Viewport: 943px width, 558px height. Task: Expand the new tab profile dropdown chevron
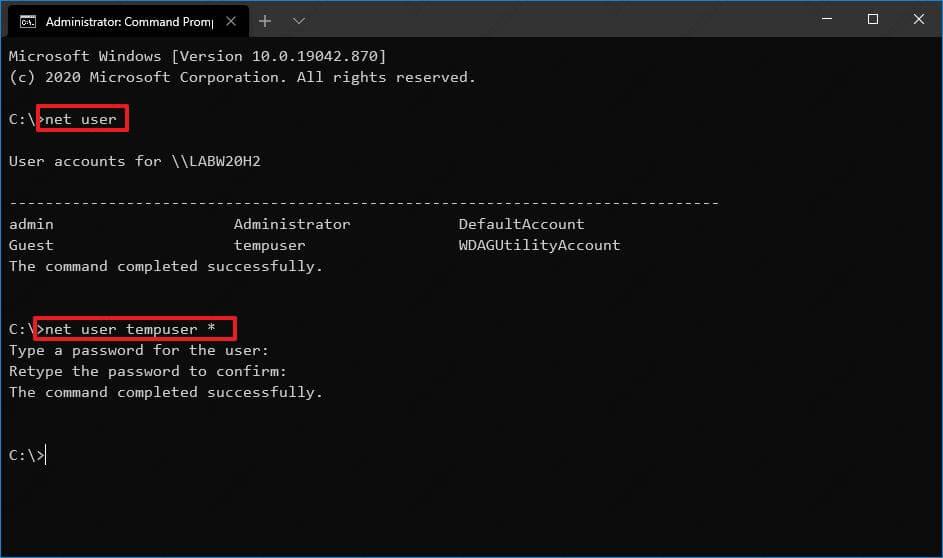298,20
